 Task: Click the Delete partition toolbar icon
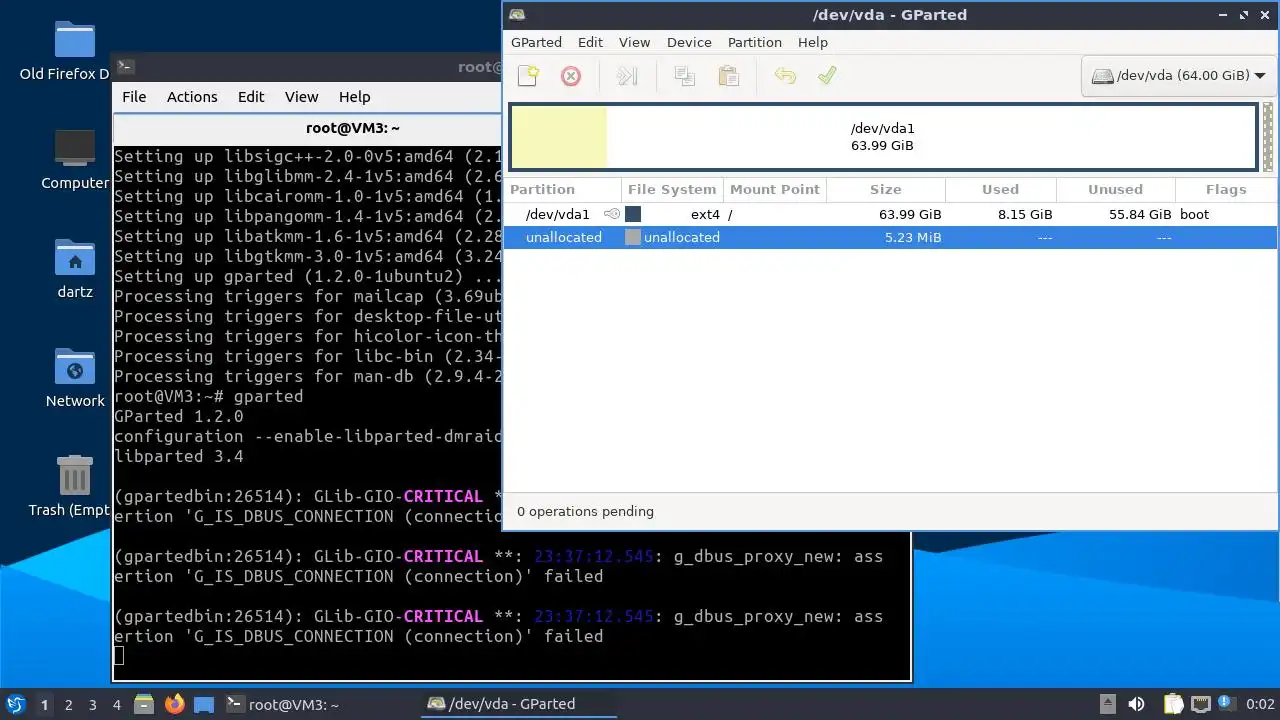571,76
